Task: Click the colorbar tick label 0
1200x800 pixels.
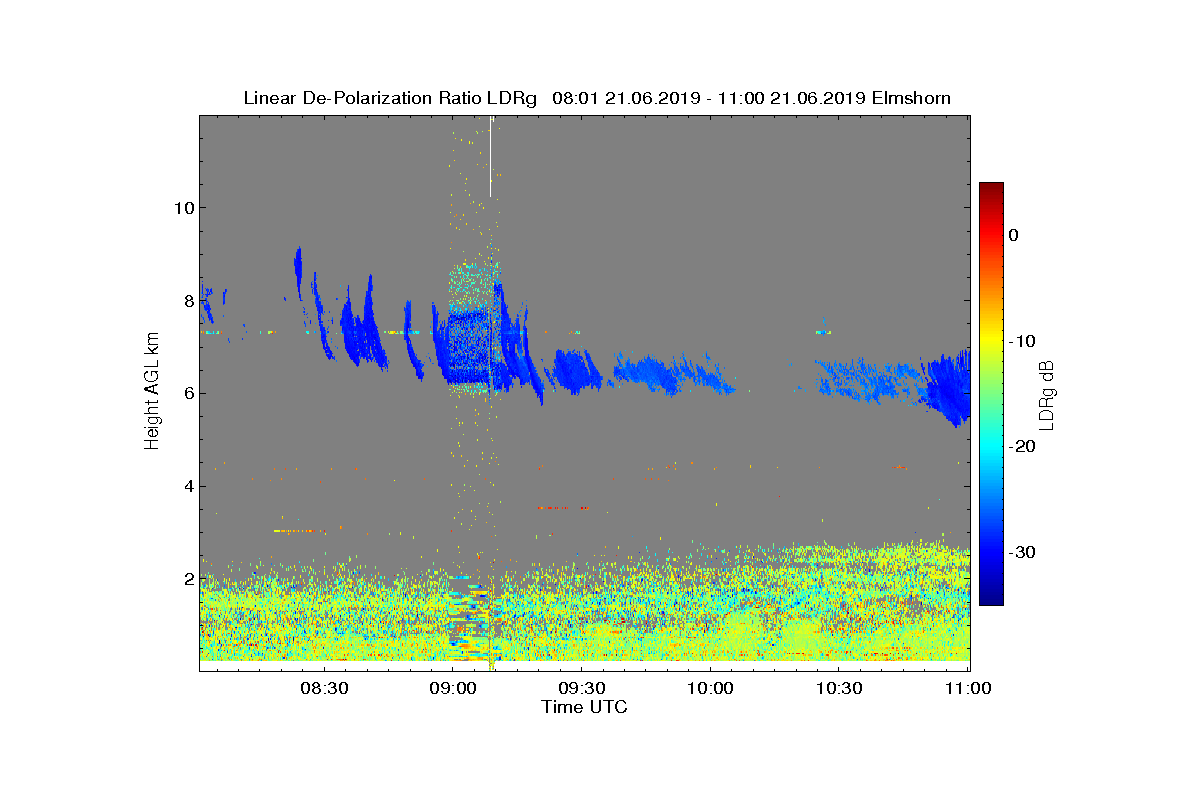Action: click(x=1014, y=235)
